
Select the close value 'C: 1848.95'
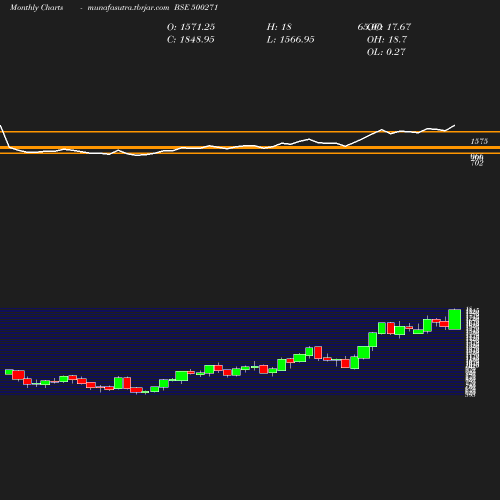point(191,39)
